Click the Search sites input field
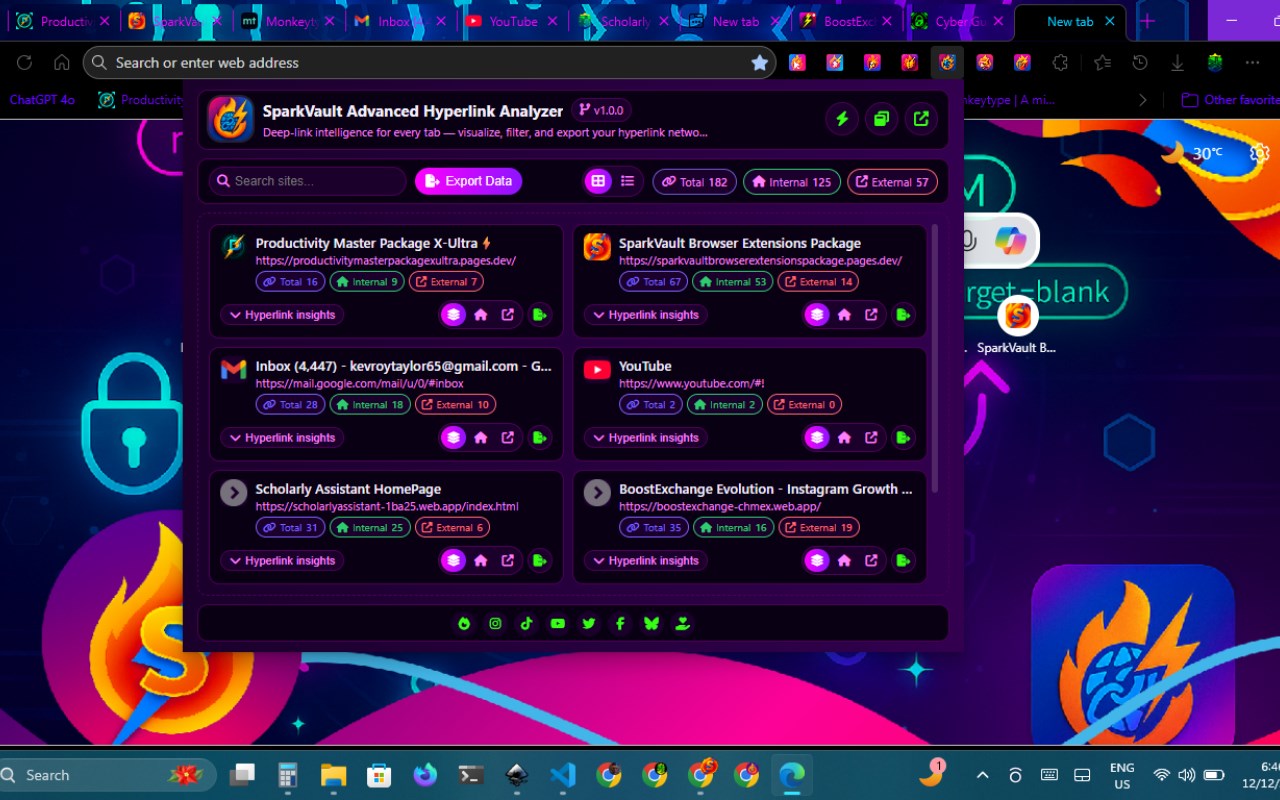 pos(308,181)
